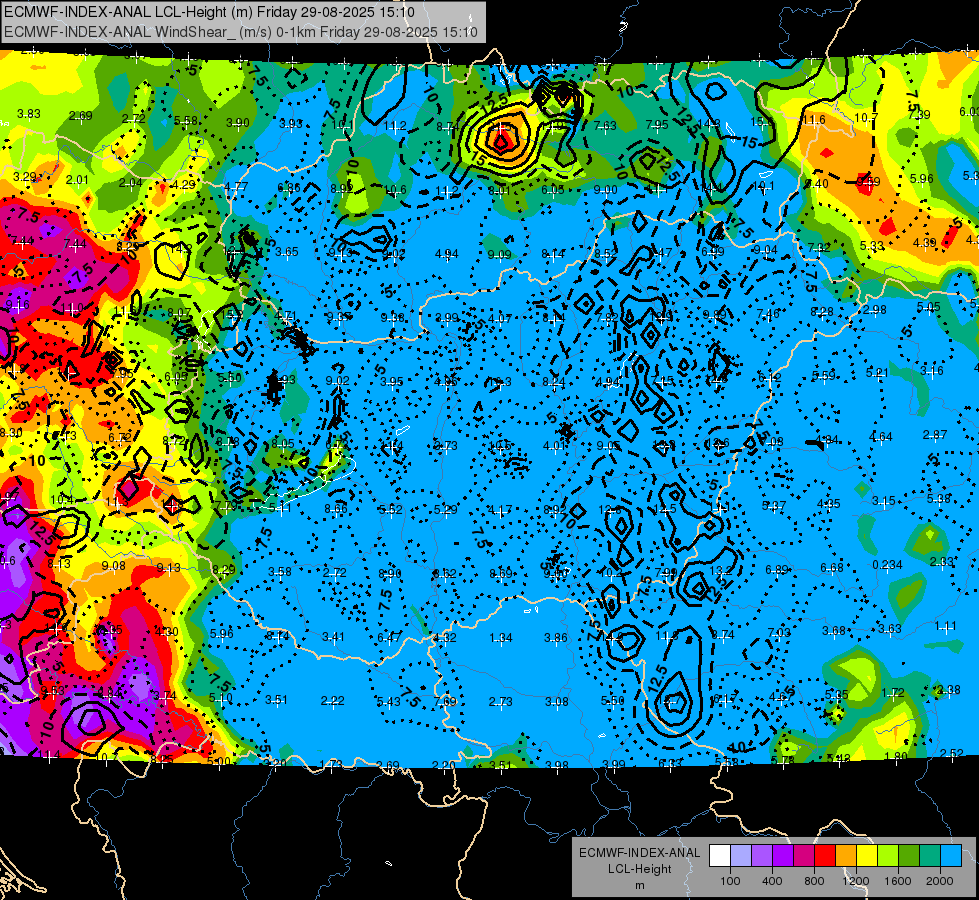This screenshot has width=979, height=900.
Task: Click the wind shear value 3.58
Action: [280, 571]
